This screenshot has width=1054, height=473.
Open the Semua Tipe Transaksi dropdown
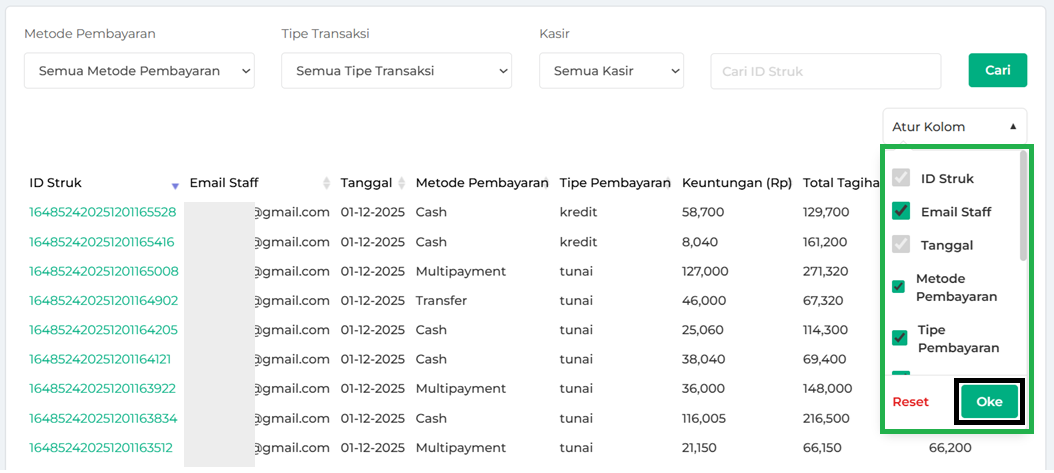pos(396,71)
